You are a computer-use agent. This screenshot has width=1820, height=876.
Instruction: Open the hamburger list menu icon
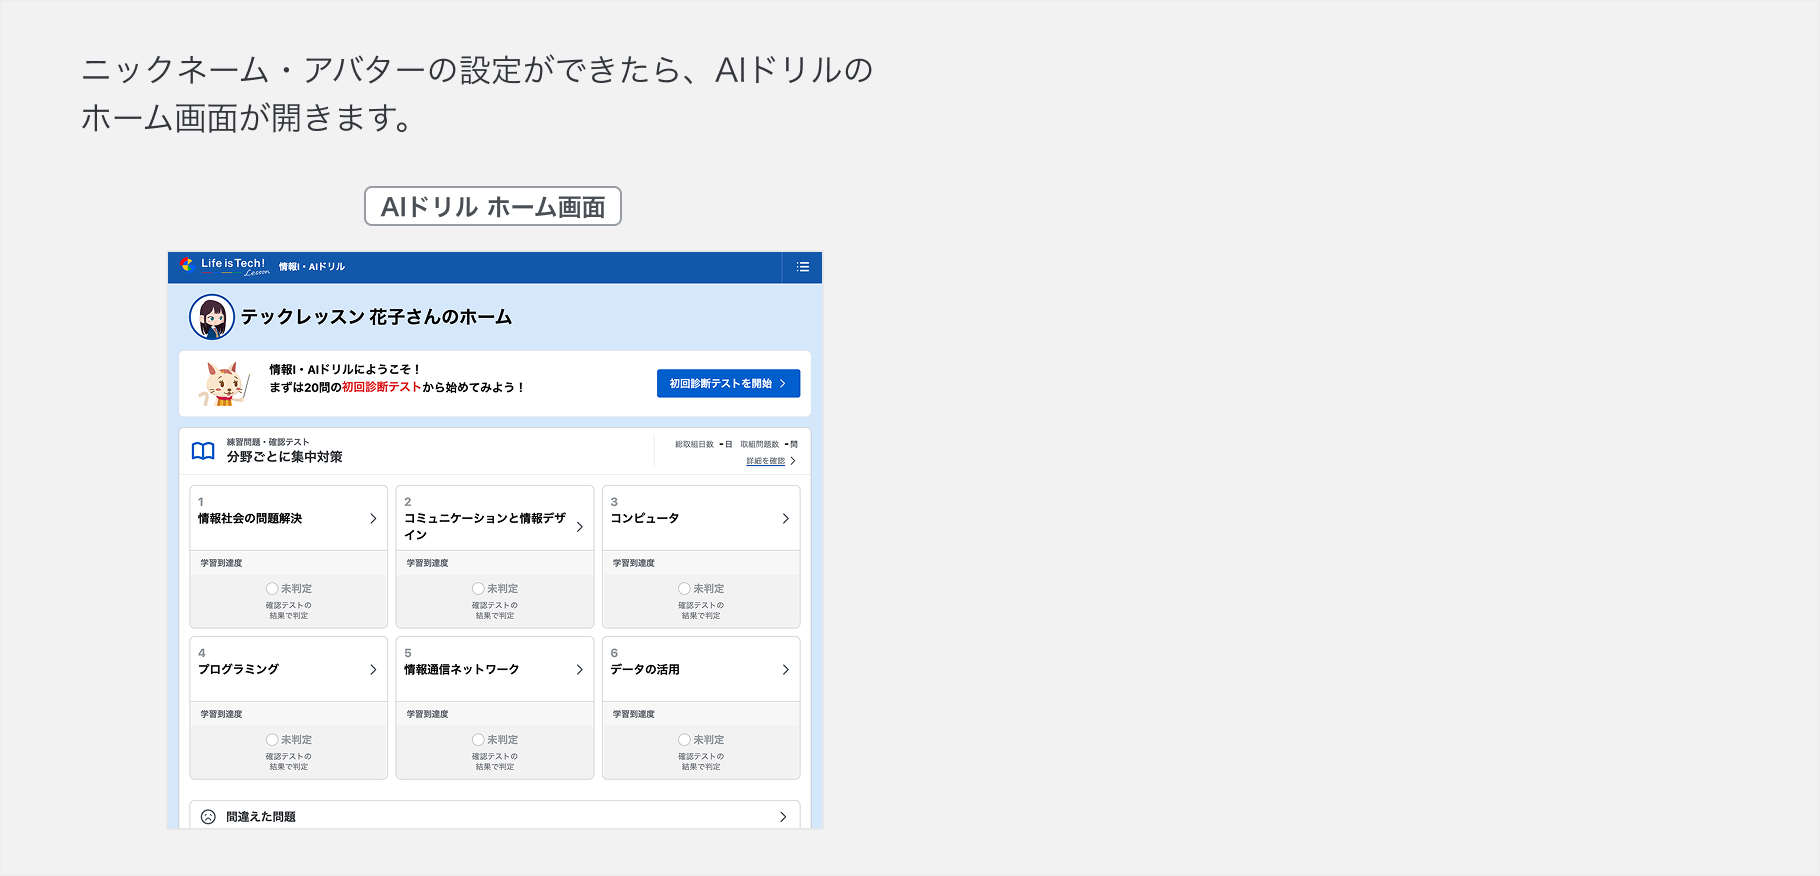[x=802, y=267]
